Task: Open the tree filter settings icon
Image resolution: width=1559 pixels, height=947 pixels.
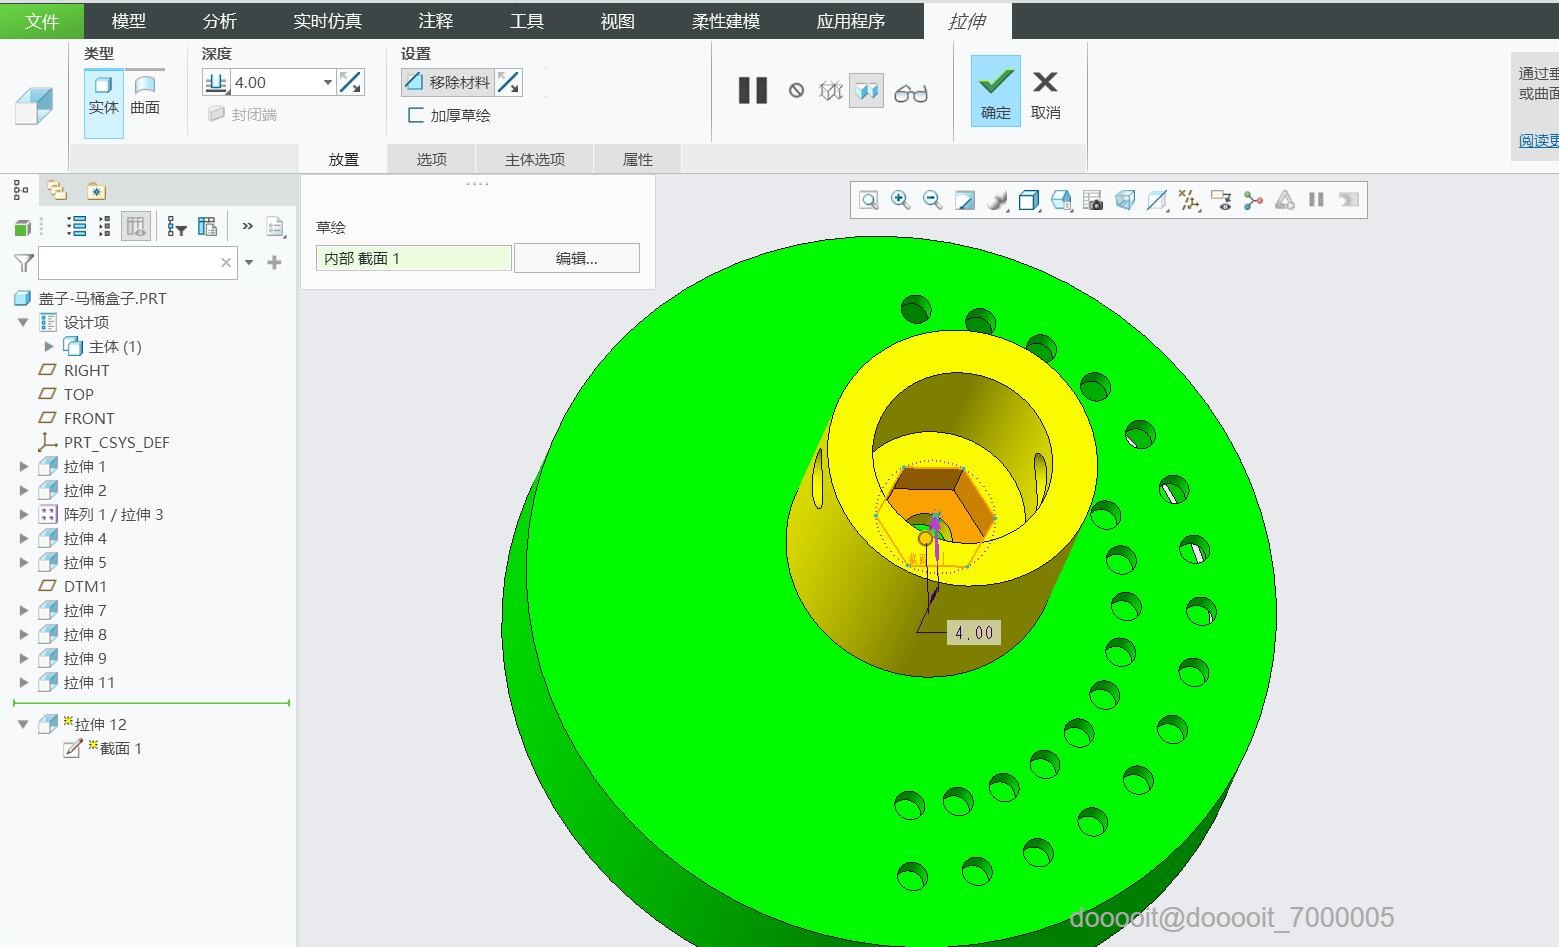Action: 177,227
